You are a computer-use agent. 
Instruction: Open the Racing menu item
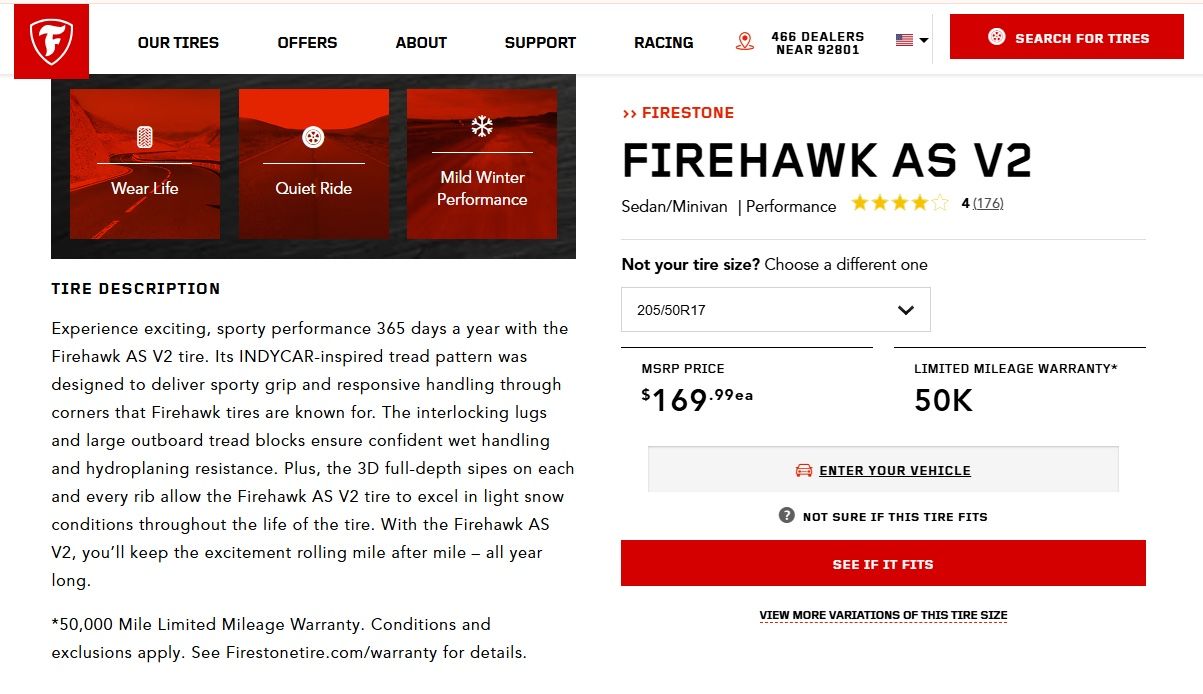(x=663, y=42)
